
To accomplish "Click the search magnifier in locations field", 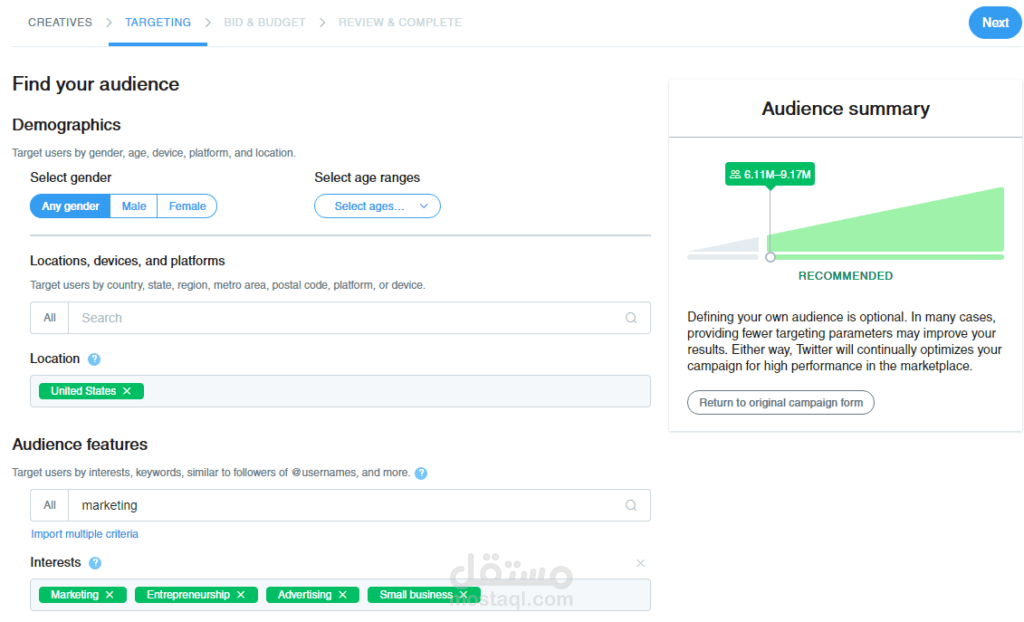I will point(631,317).
